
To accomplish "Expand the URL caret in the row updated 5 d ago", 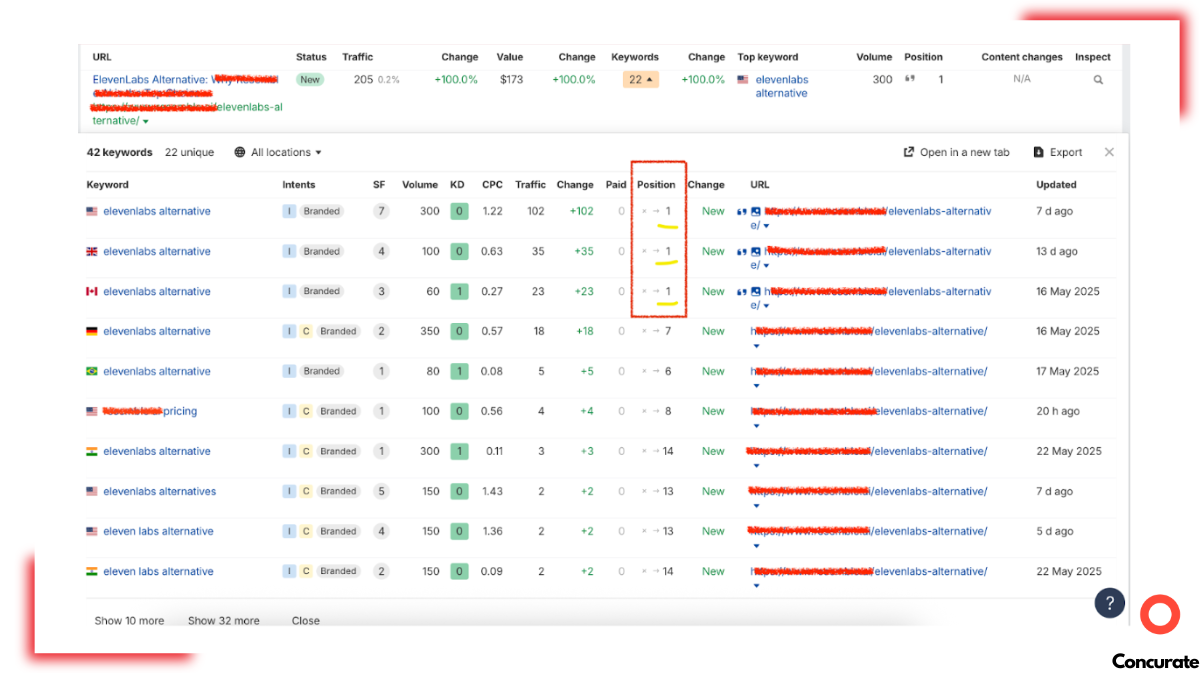I will tap(756, 545).
